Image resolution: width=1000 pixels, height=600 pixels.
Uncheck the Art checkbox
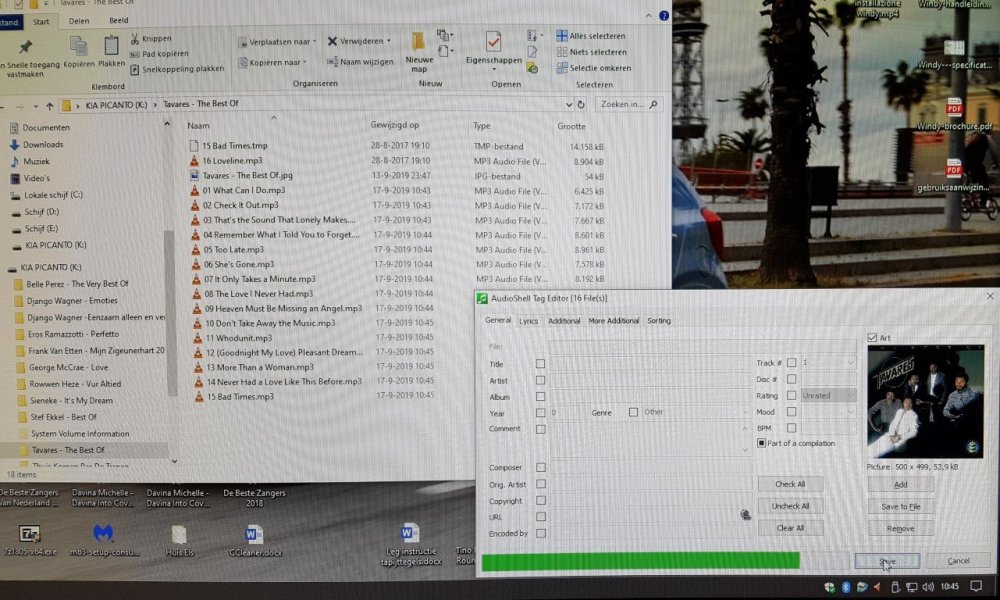pos(872,338)
